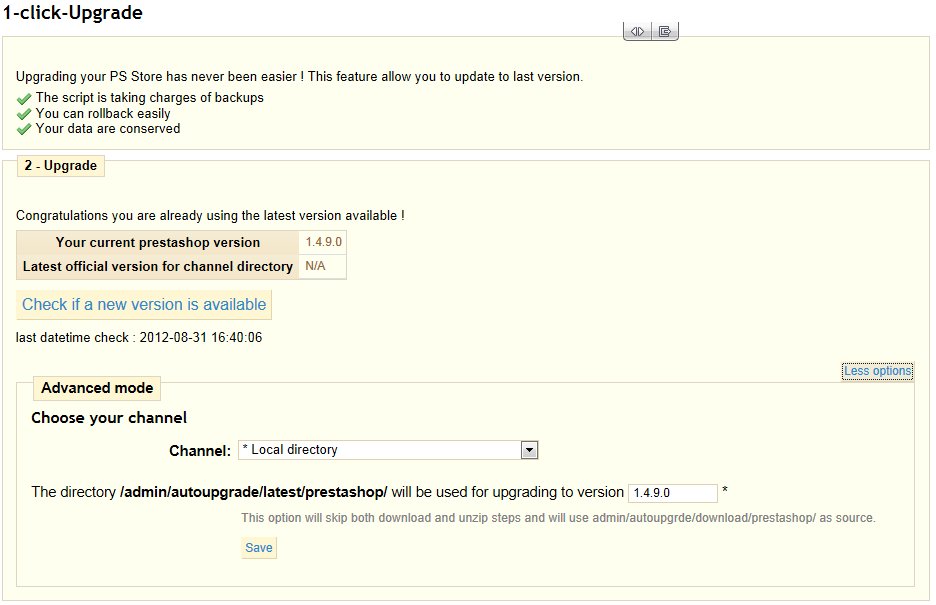Screen dimensions: 936x605
Task: Focus the upgrade version input field
Action: pyautogui.click(x=673, y=493)
